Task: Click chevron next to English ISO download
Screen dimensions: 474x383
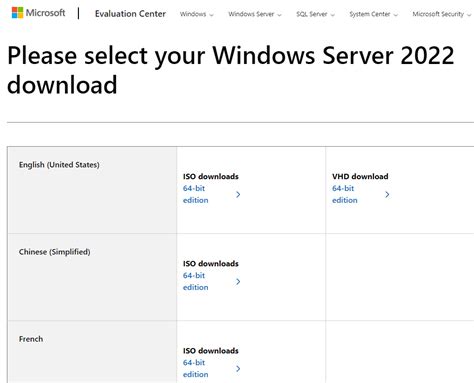Action: point(238,194)
